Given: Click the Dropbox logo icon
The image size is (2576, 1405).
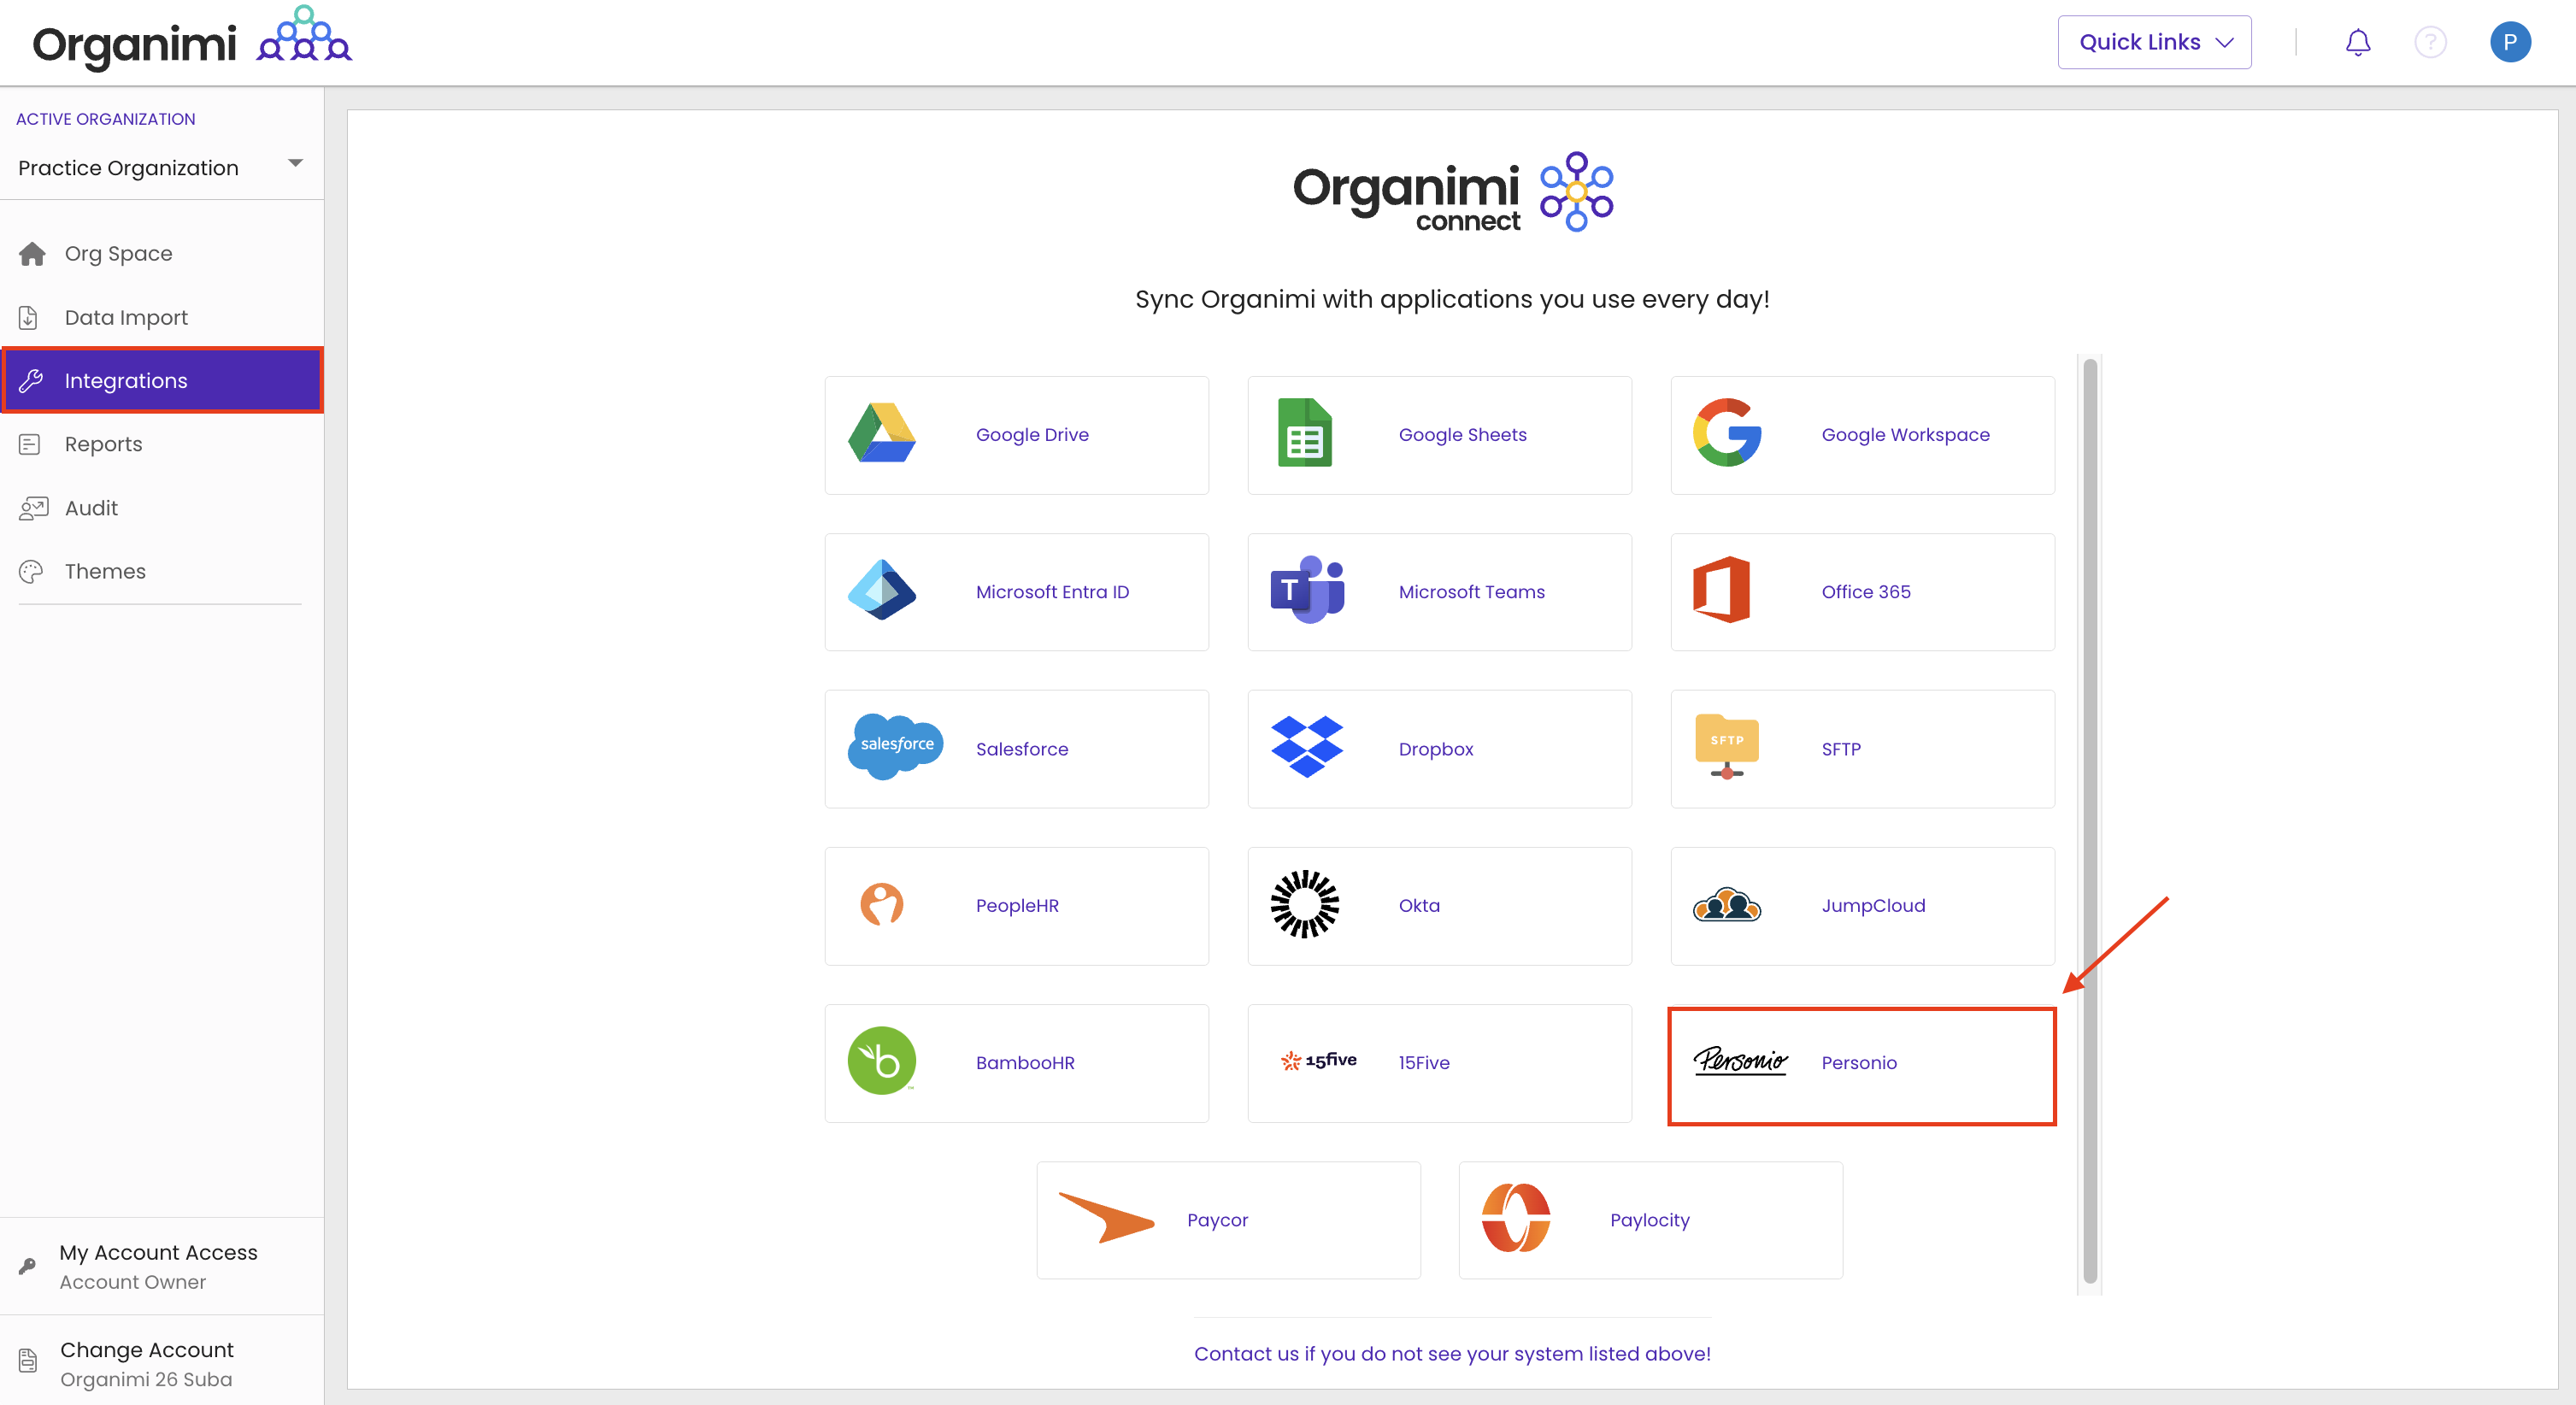Looking at the screenshot, I should point(1306,746).
